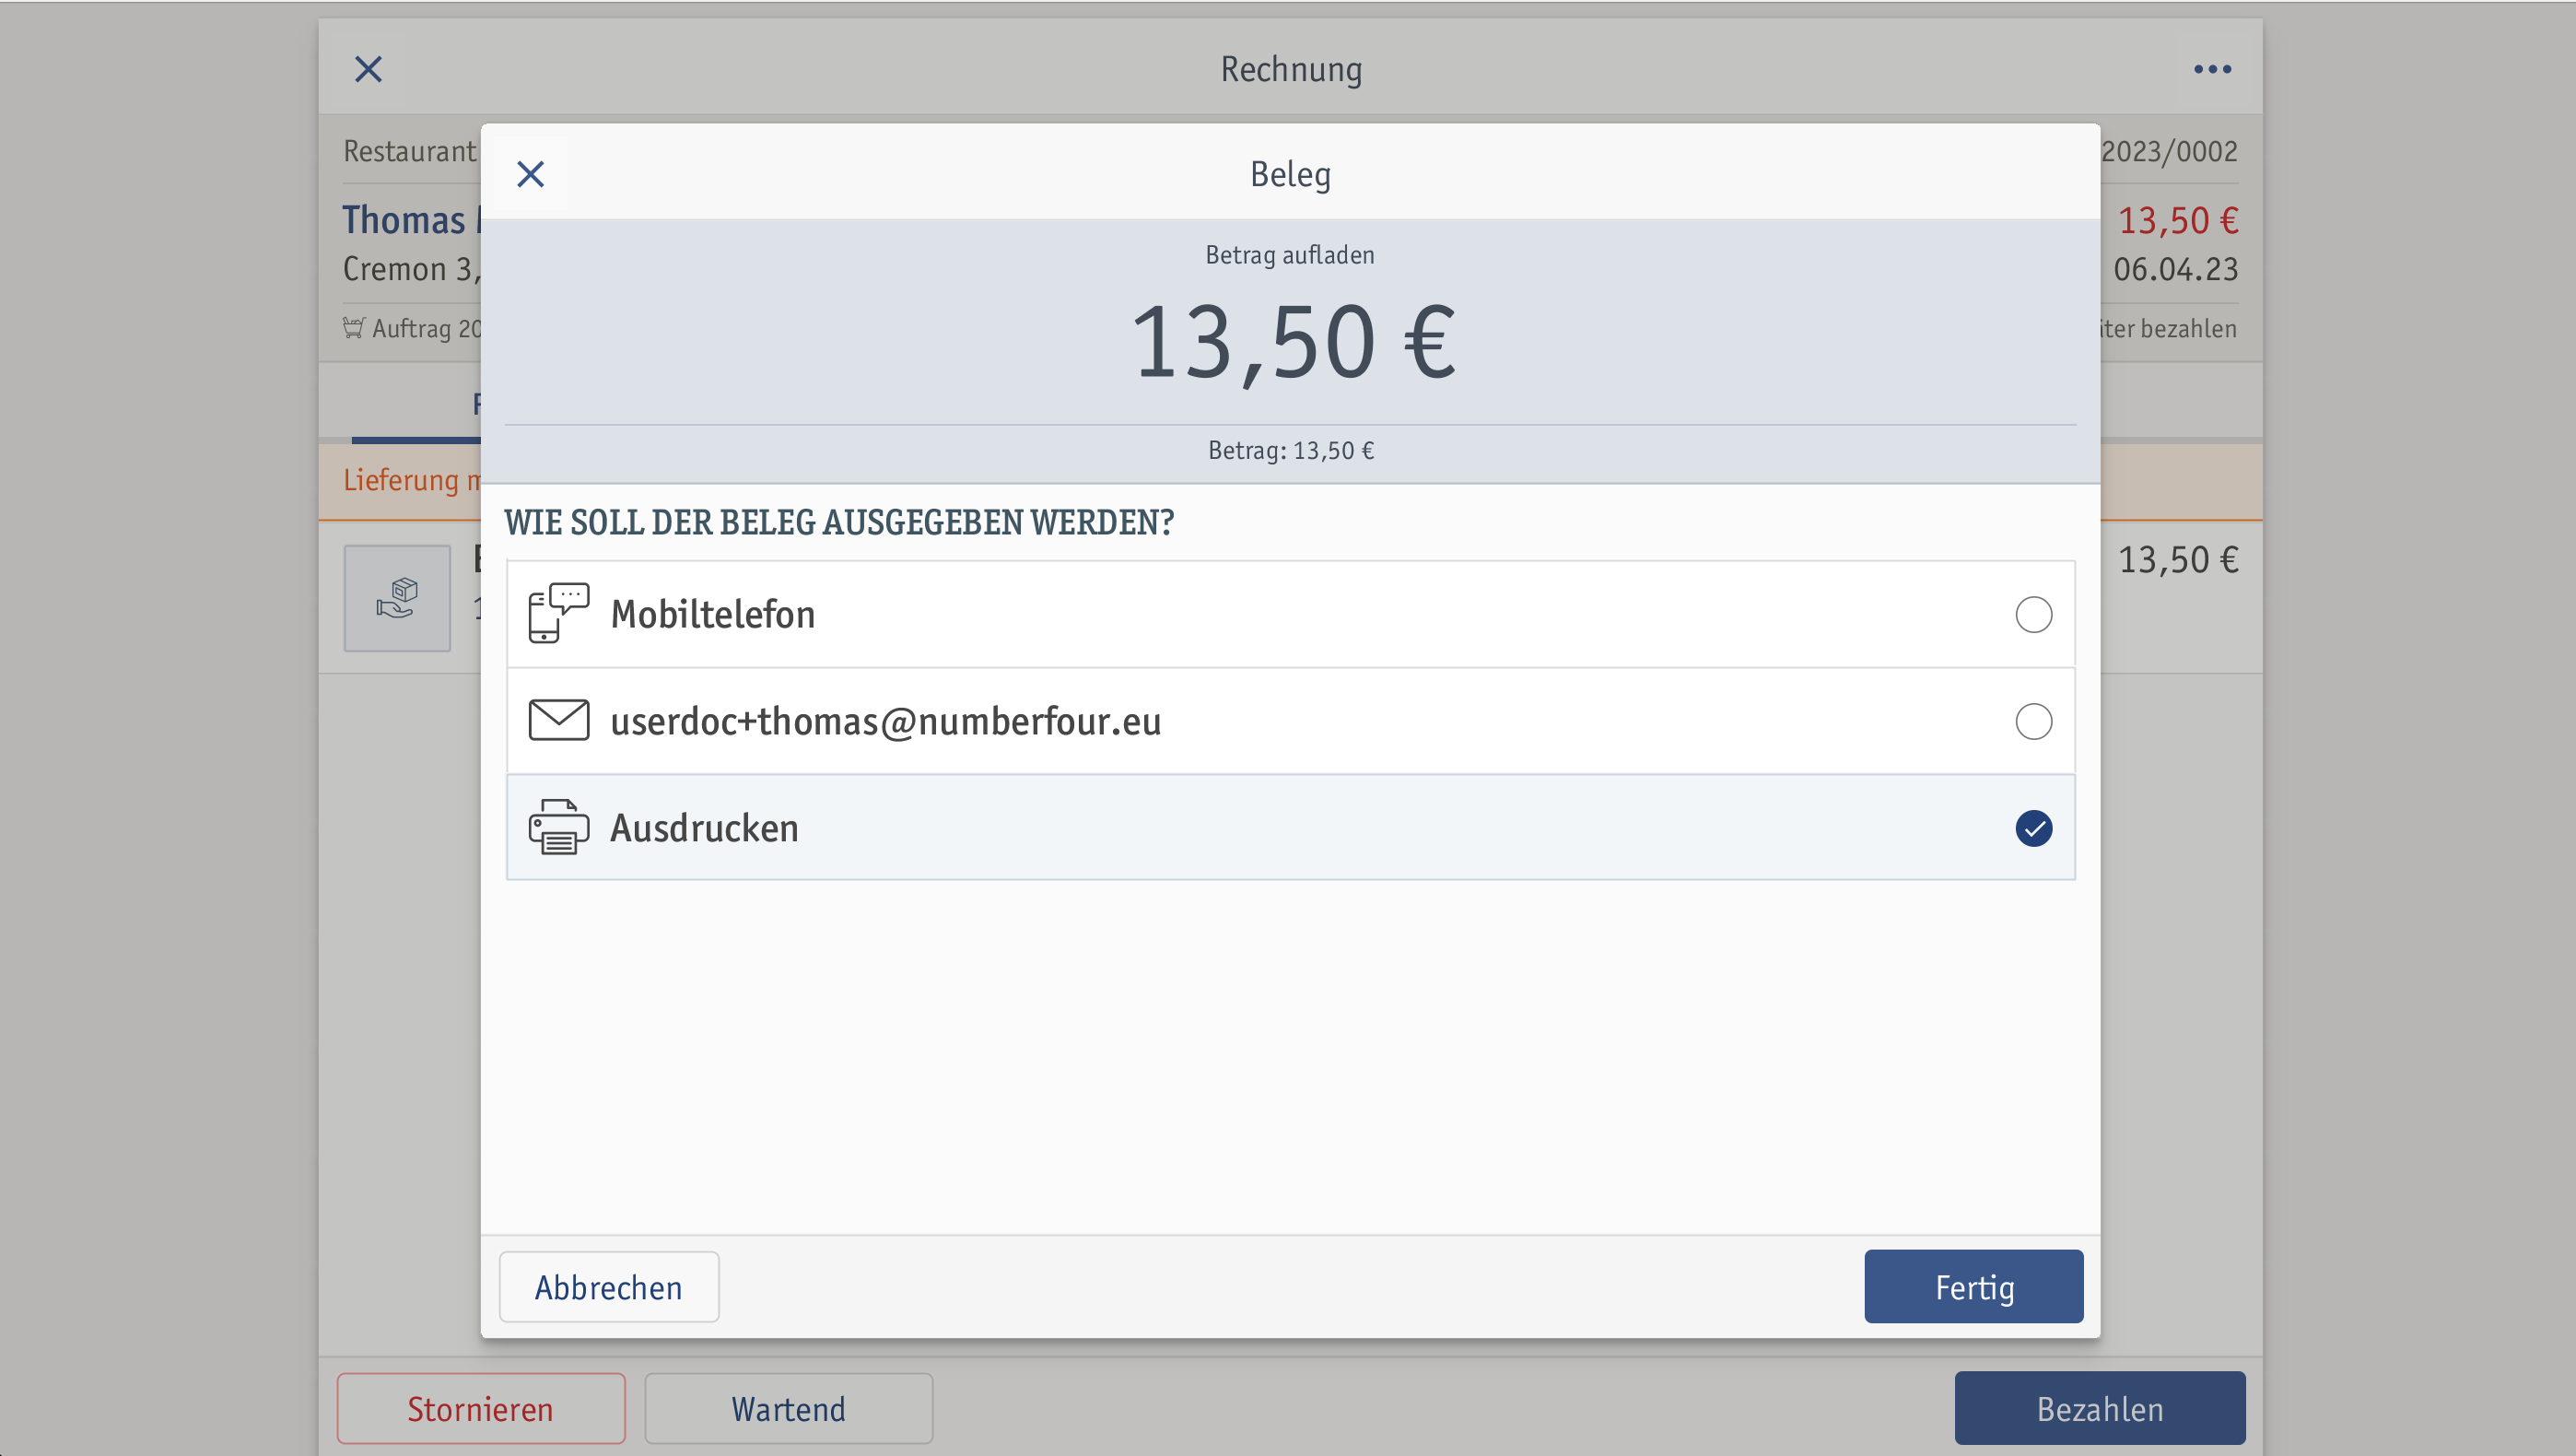Click customer name Thomas in Rechnung
This screenshot has width=2576, height=1456.
point(404,220)
